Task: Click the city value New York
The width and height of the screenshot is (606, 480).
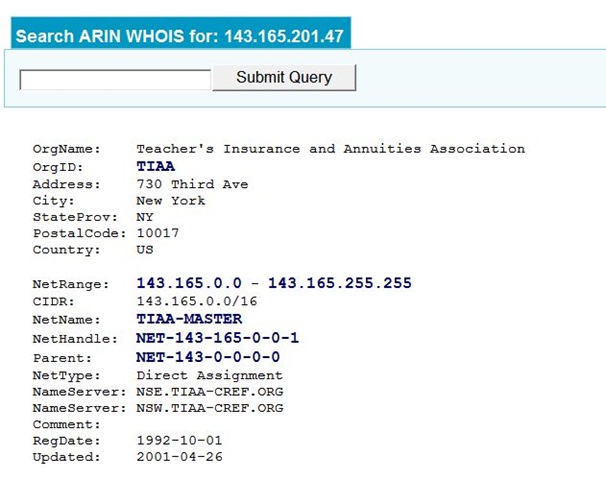Action: click(171, 201)
